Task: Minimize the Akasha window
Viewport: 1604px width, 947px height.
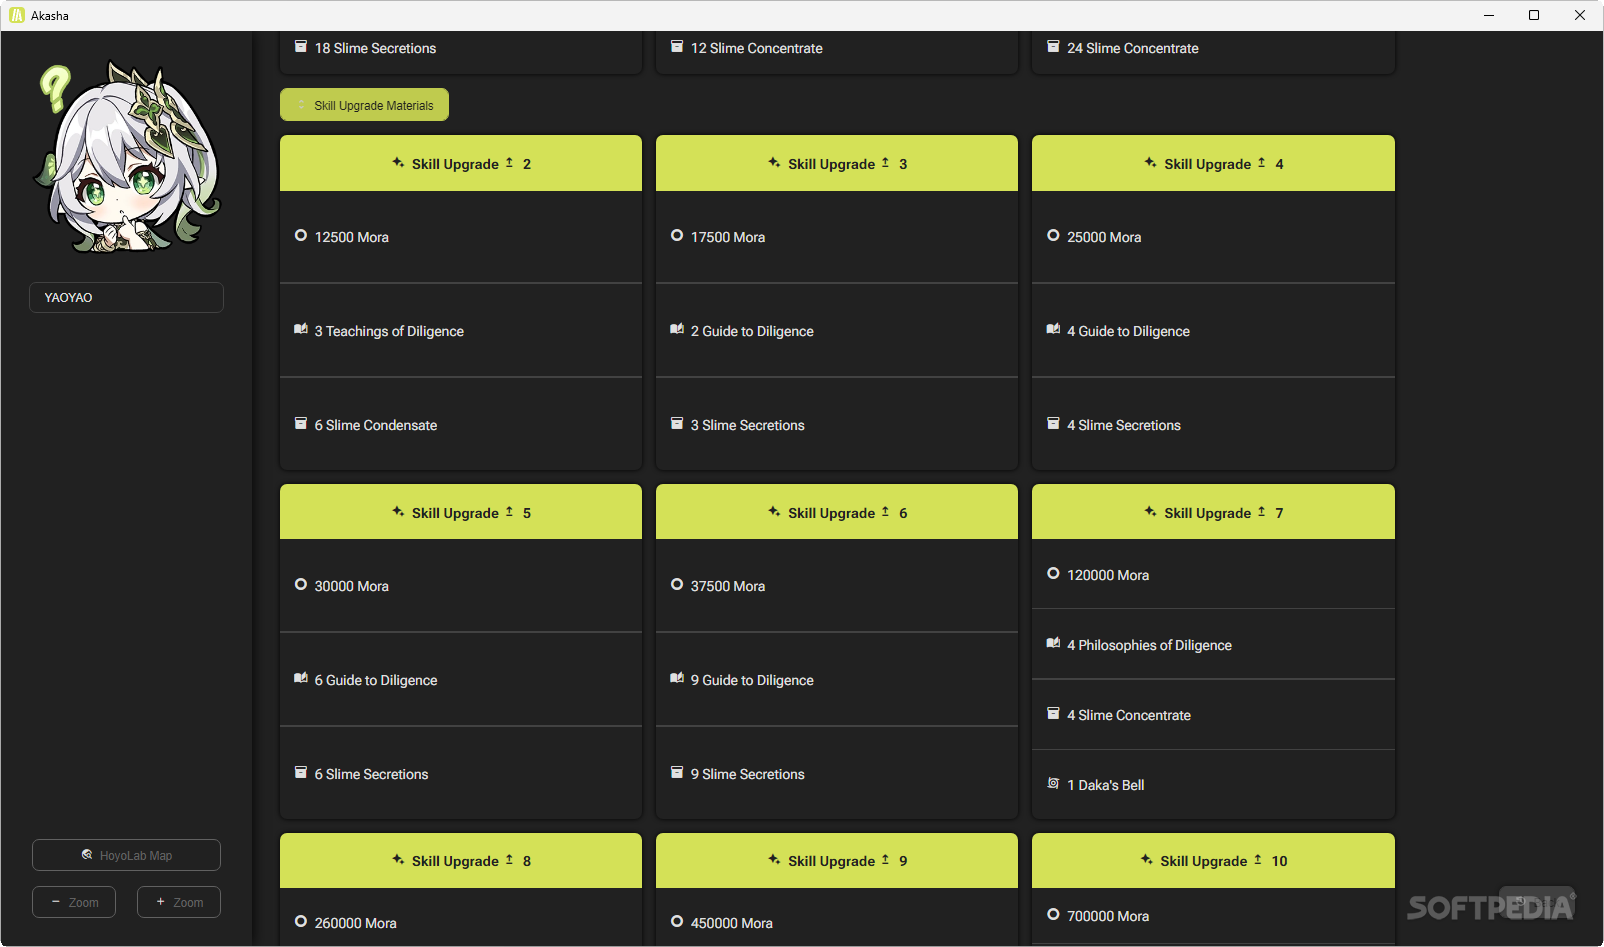Action: pos(1488,15)
